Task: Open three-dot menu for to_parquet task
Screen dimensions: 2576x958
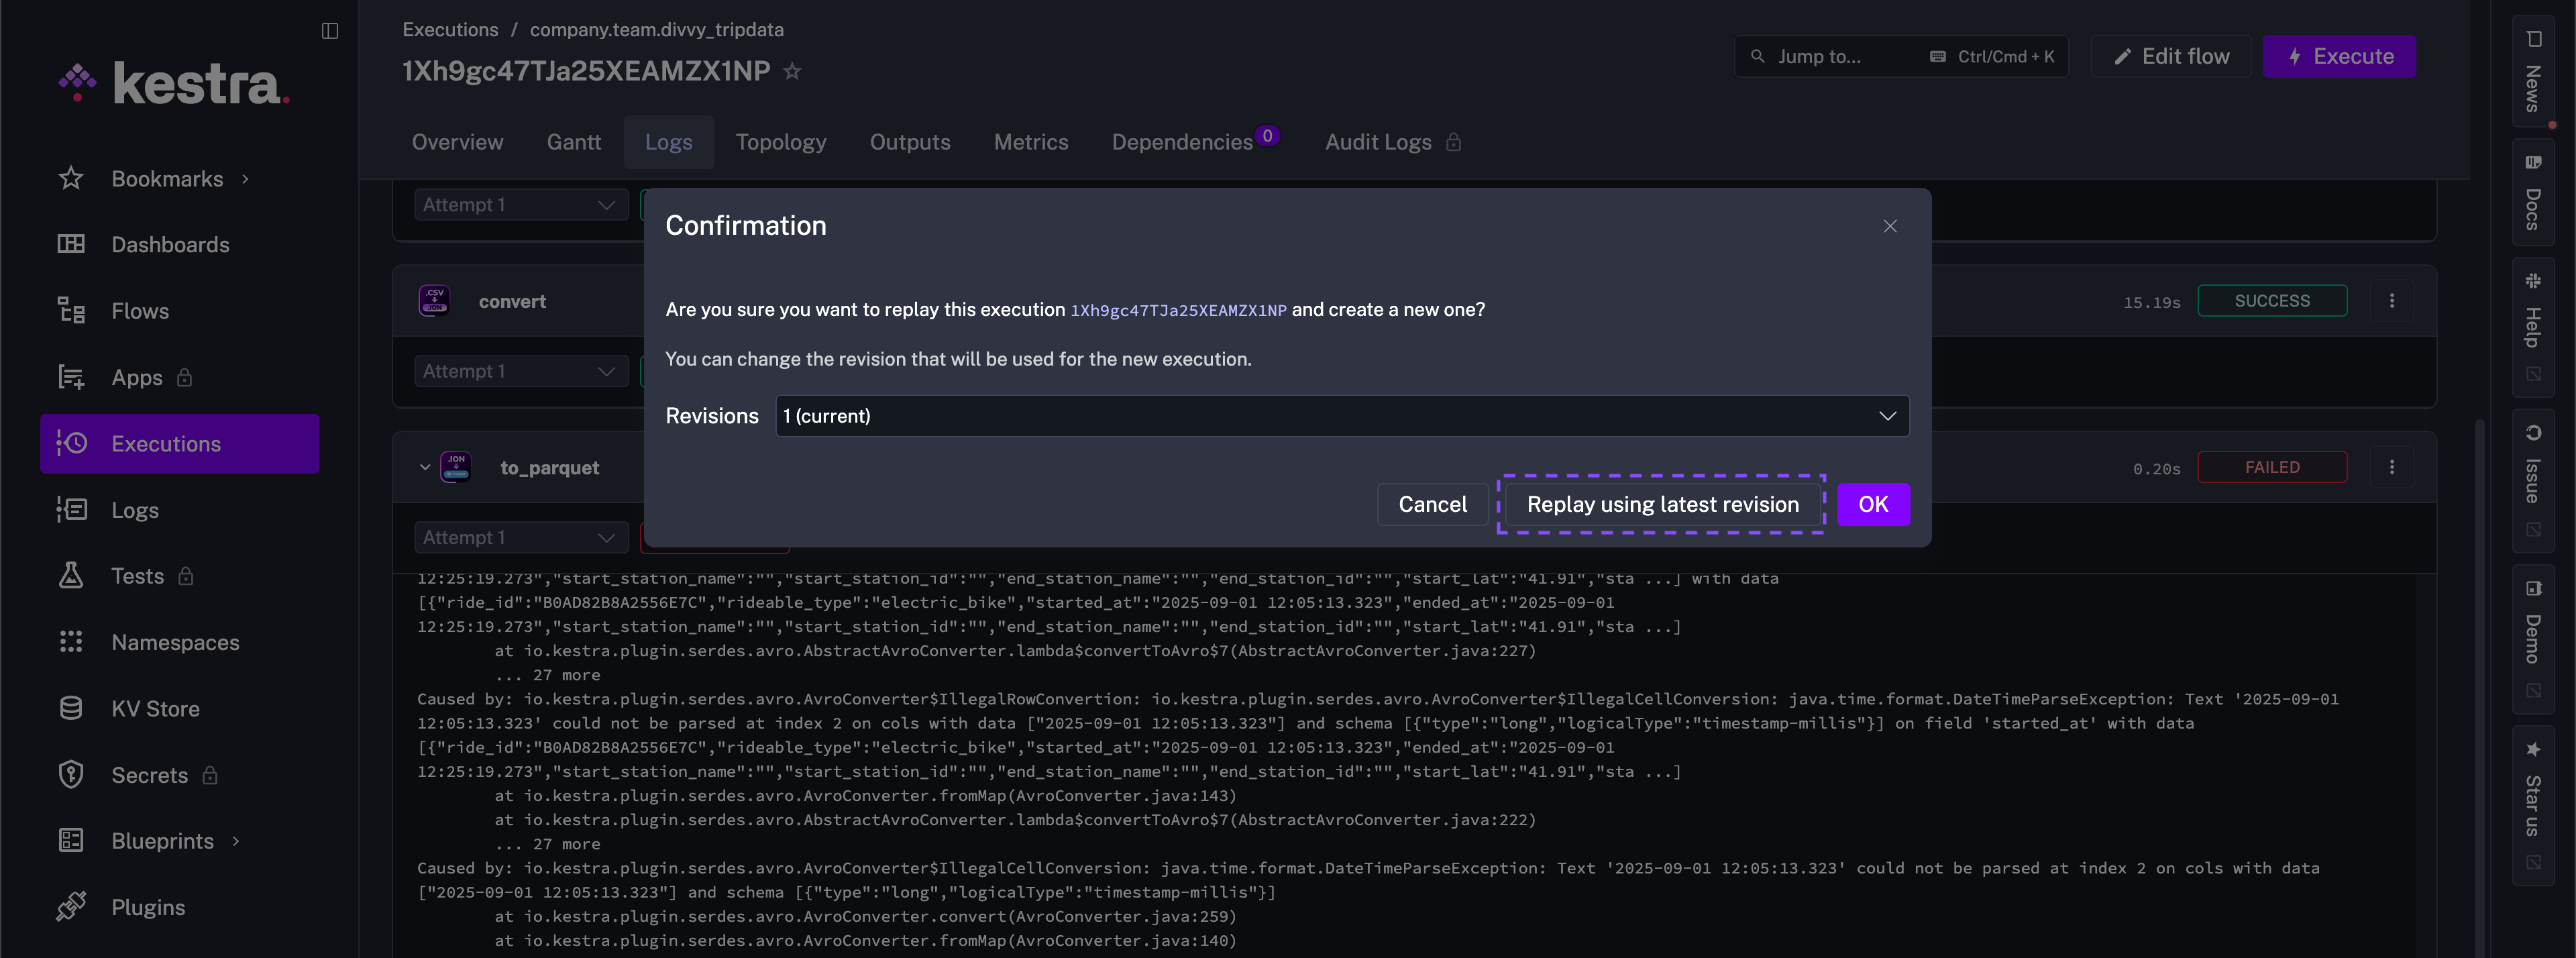Action: [x=2391, y=467]
